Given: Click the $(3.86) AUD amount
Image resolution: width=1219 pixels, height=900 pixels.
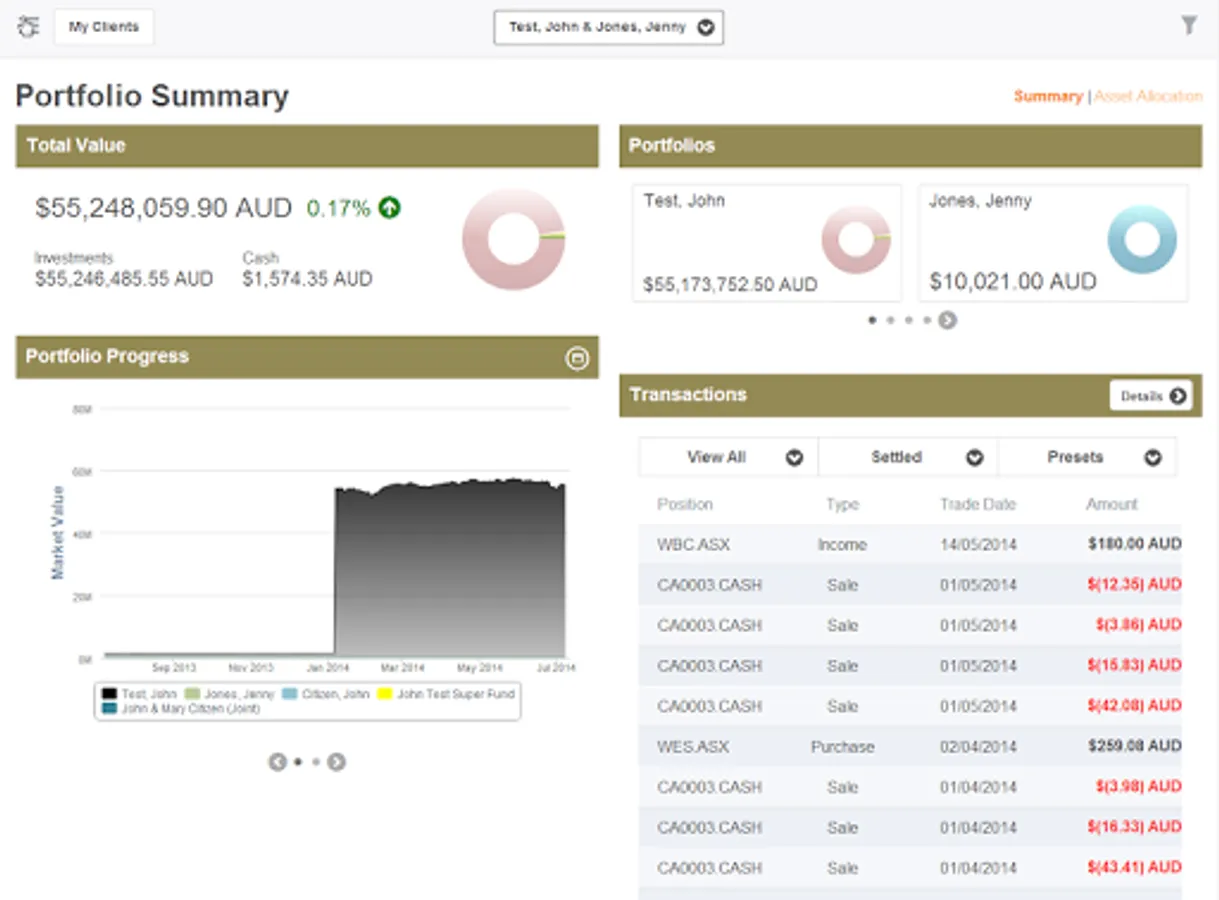Looking at the screenshot, I should tap(1138, 625).
